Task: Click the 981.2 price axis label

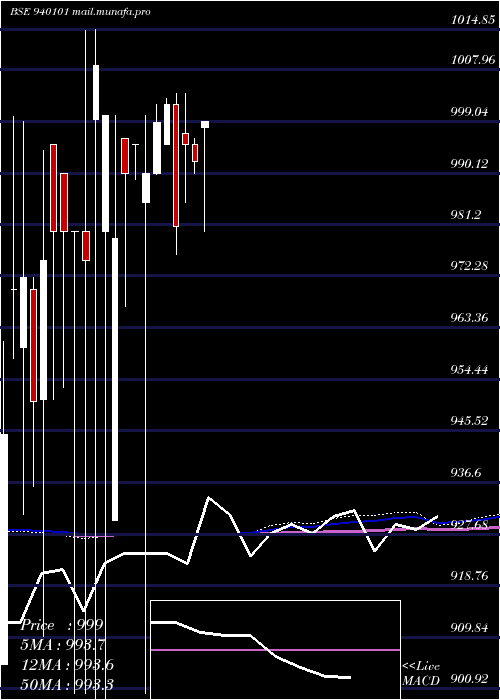Action: point(466,215)
